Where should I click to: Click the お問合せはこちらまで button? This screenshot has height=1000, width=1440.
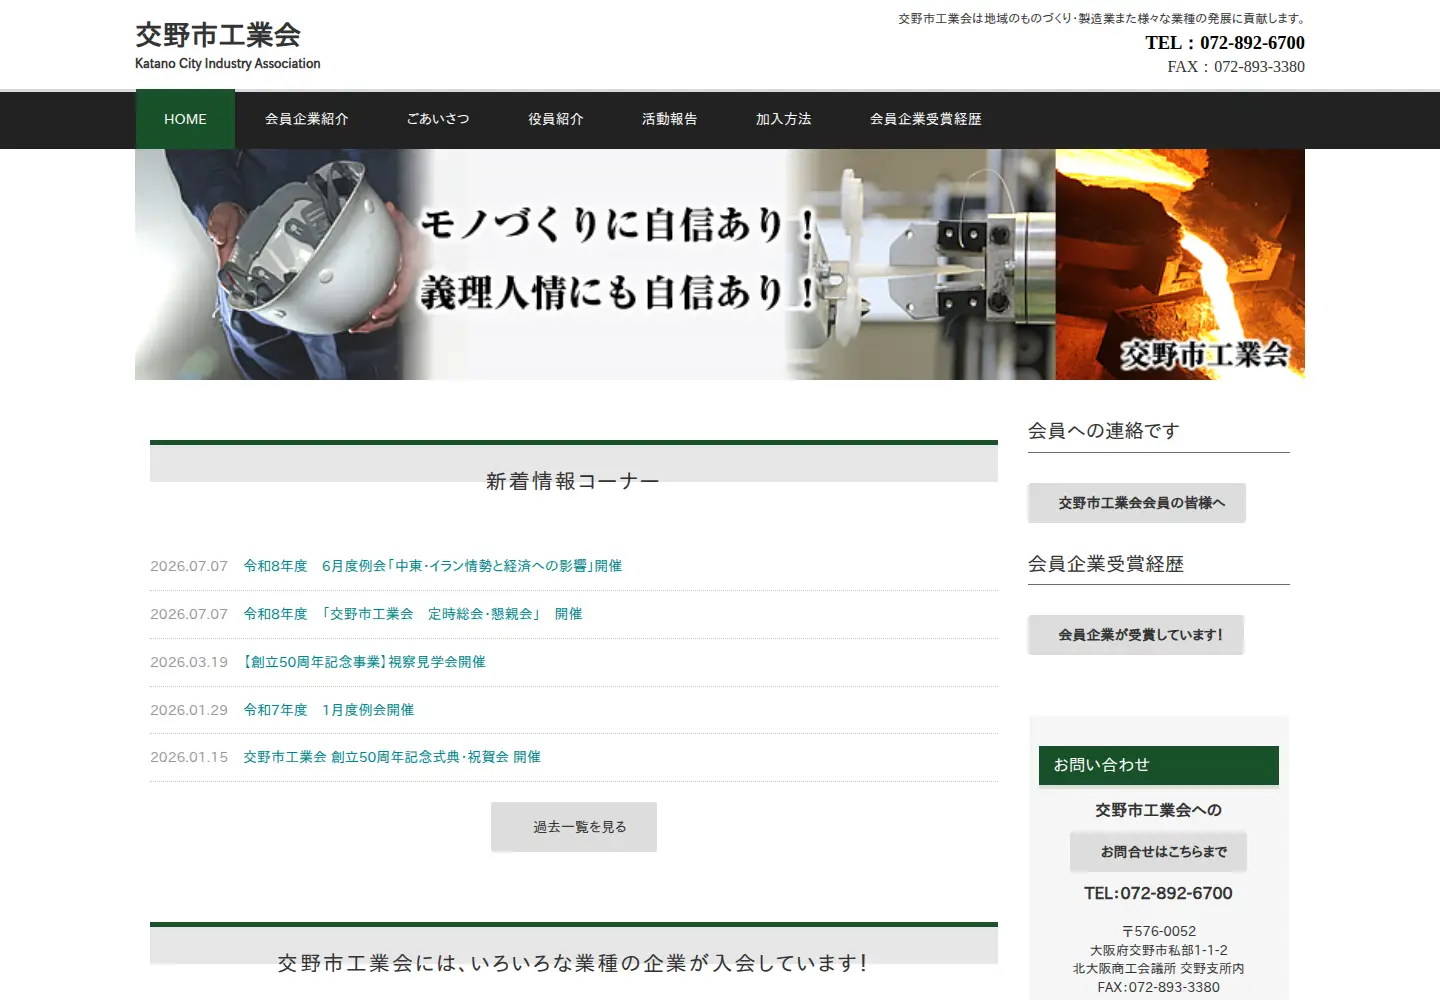coord(1159,852)
